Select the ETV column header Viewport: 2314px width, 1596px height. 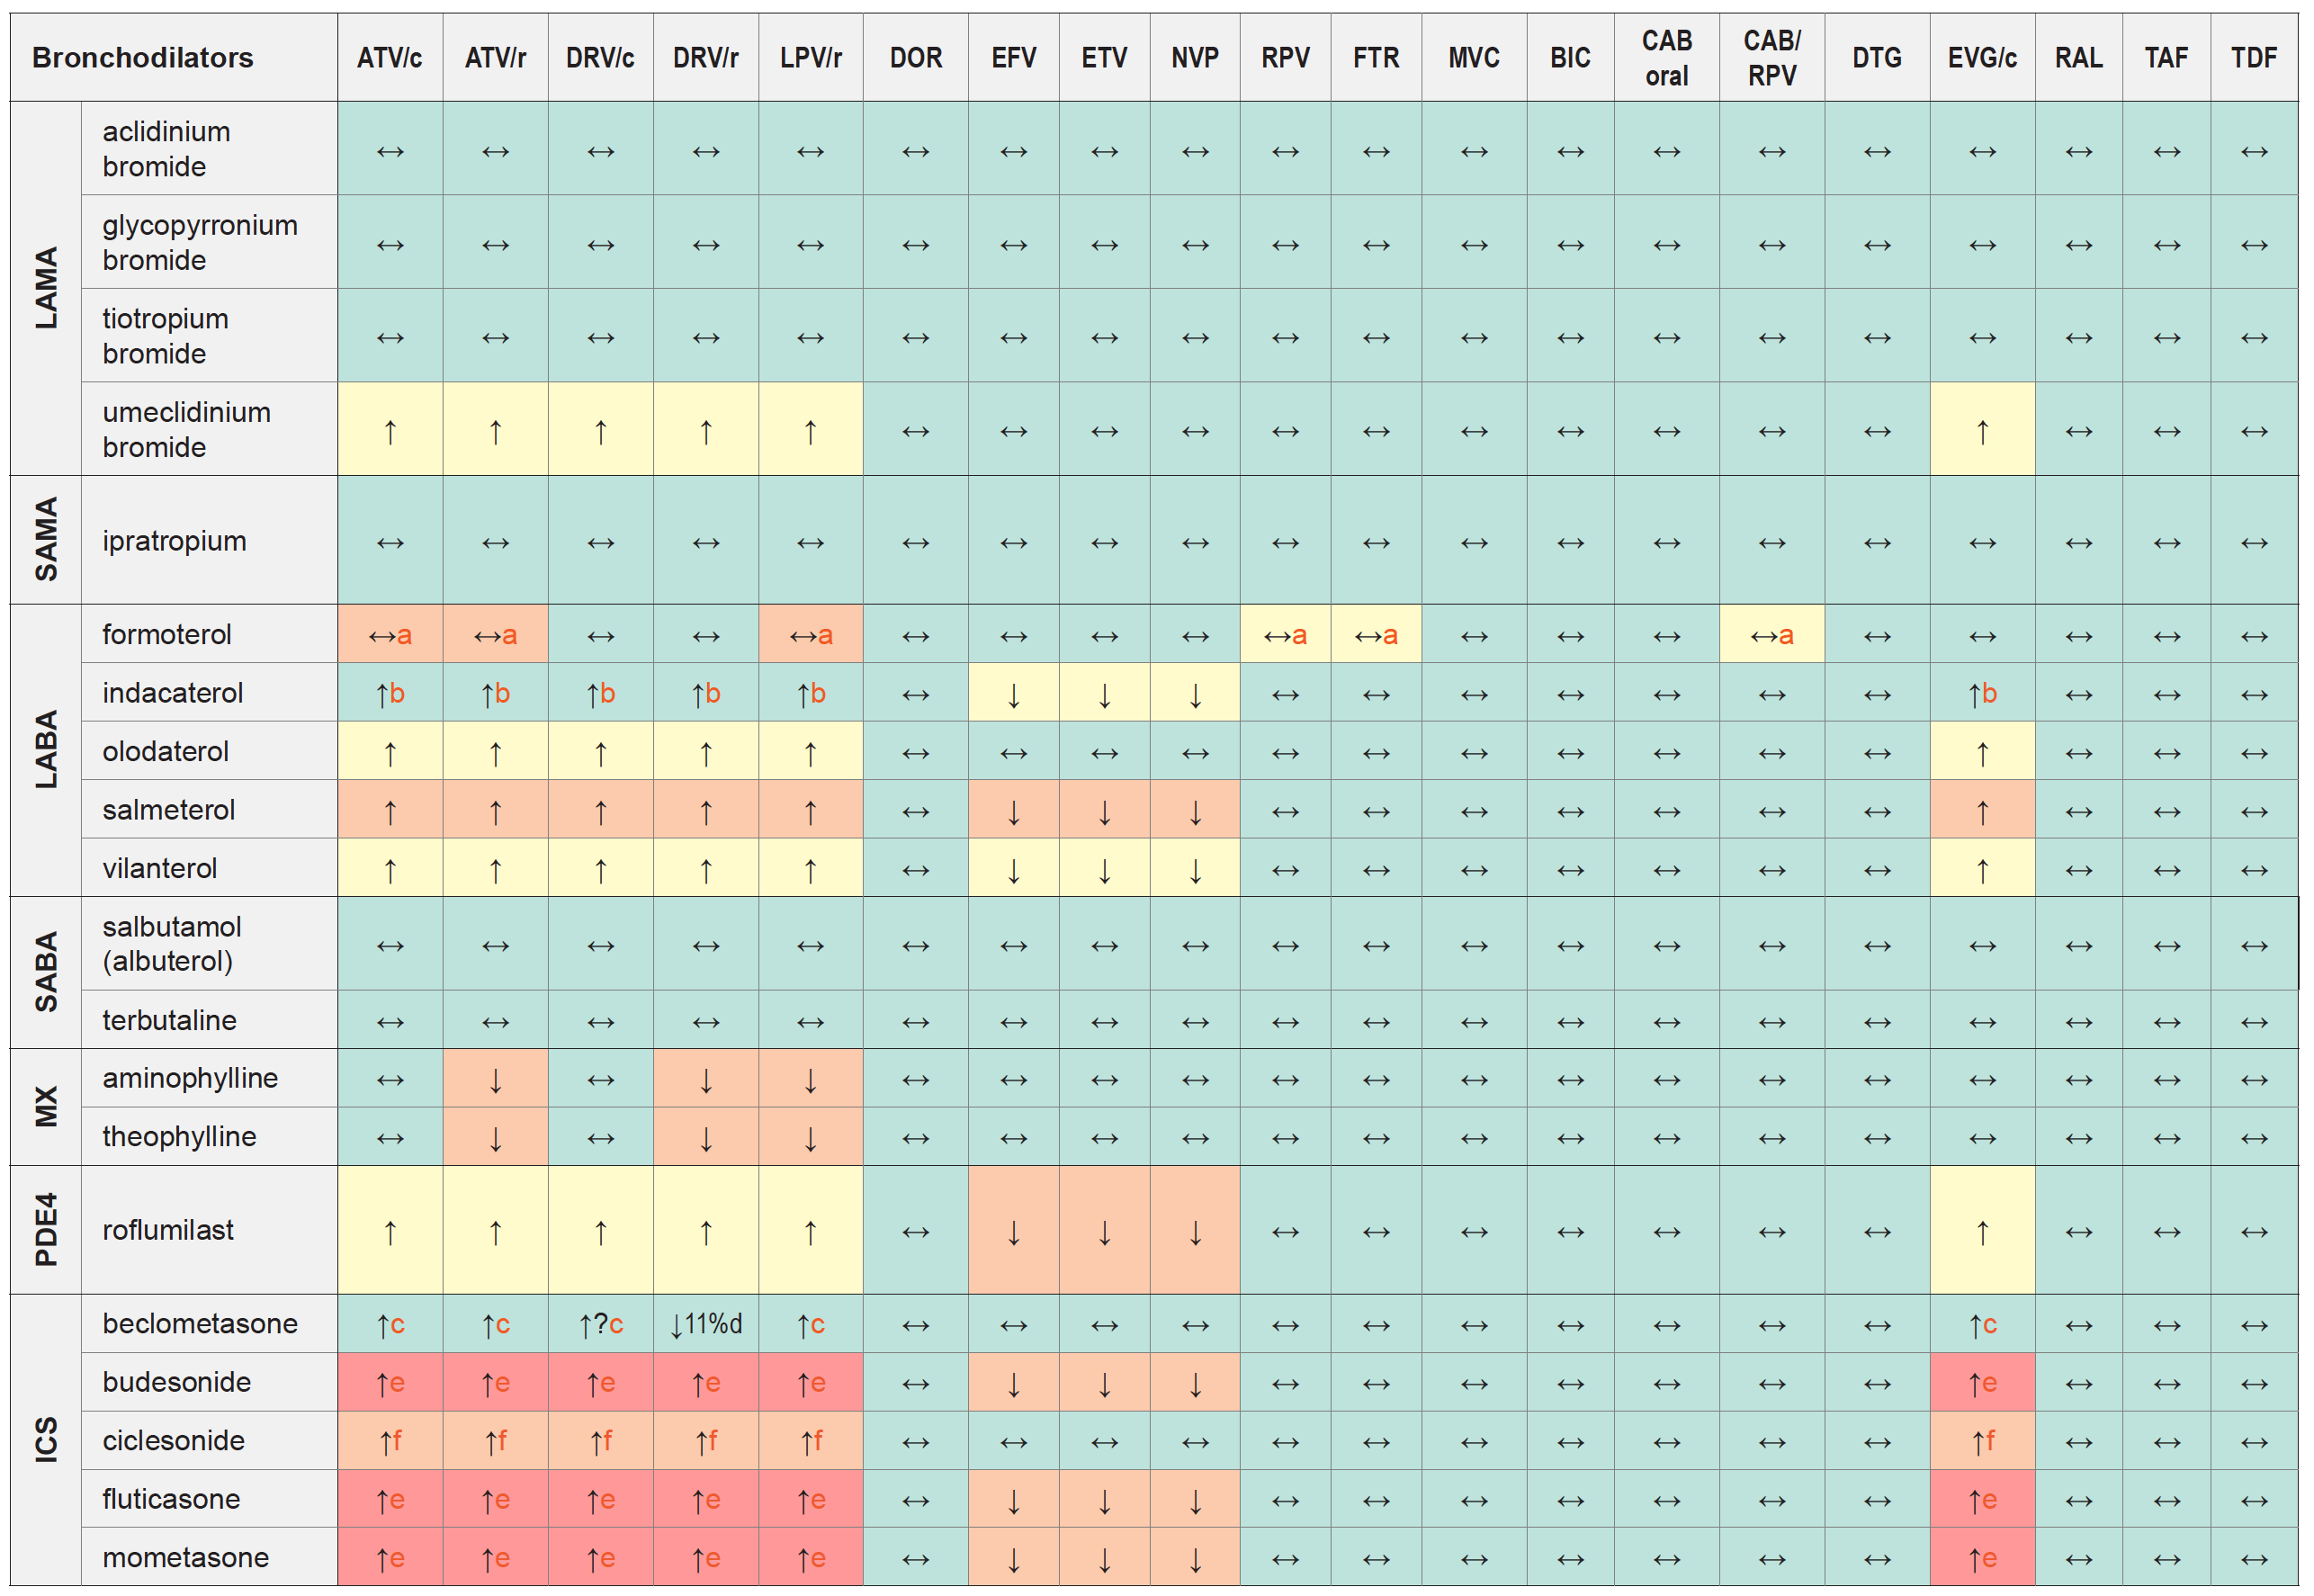1104,58
